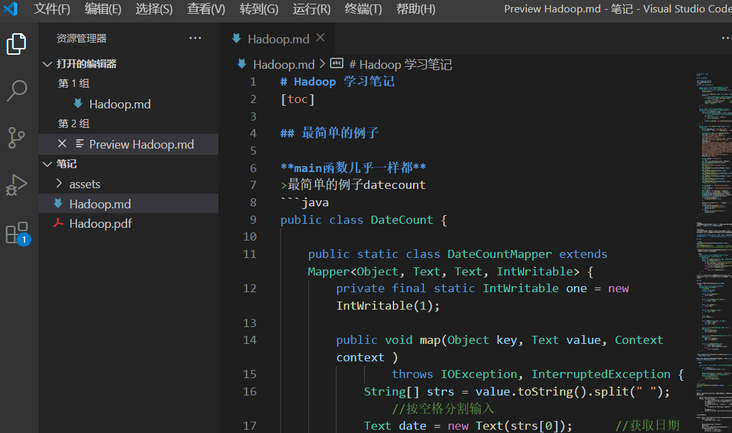Select Preview Hadoop.md under 第 2 组
The image size is (732, 433).
point(128,144)
